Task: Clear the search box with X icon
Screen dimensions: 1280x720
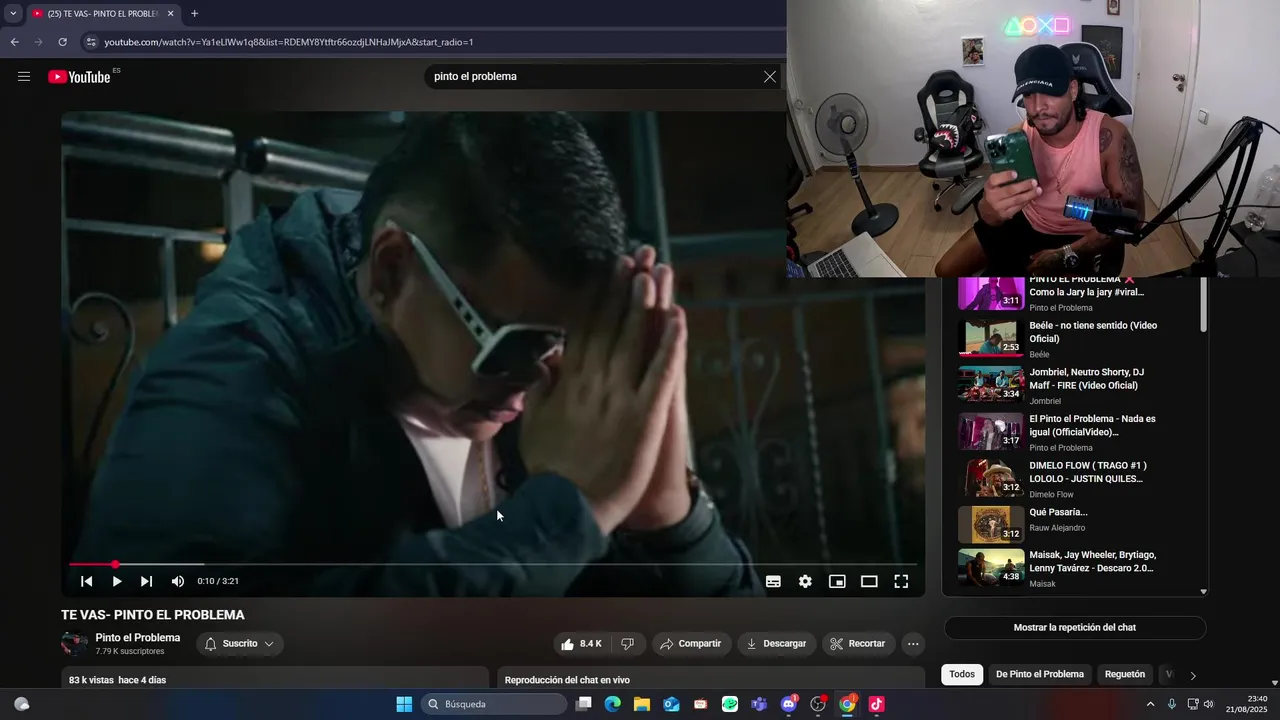Action: (x=770, y=77)
